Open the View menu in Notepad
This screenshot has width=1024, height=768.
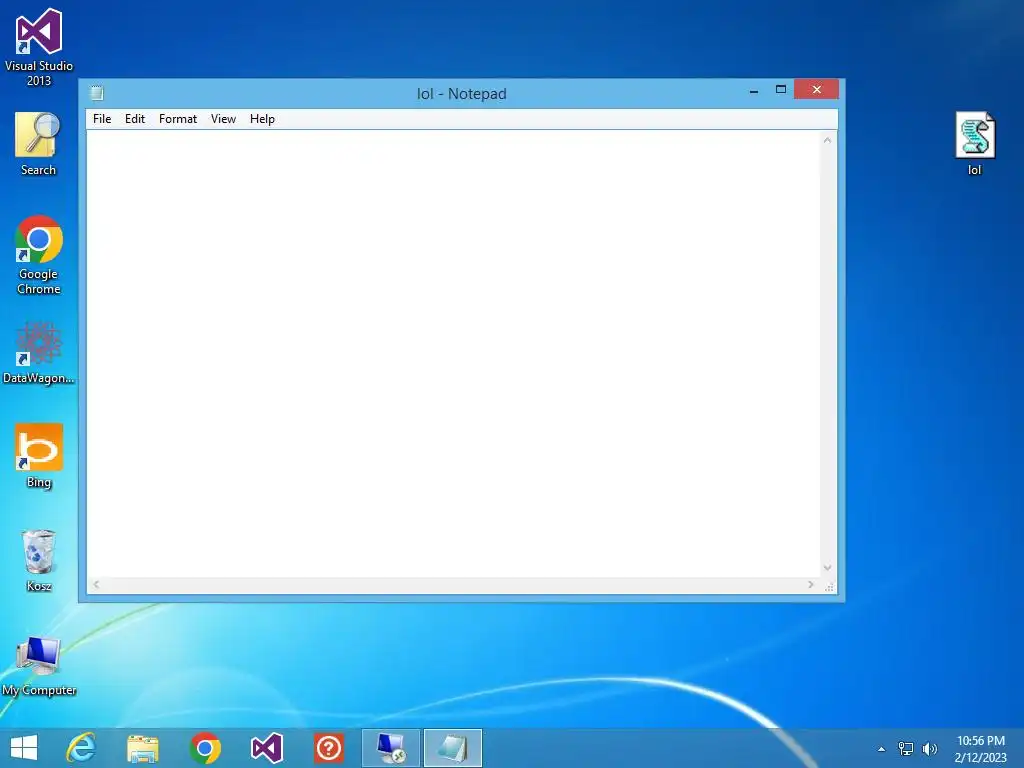223,119
